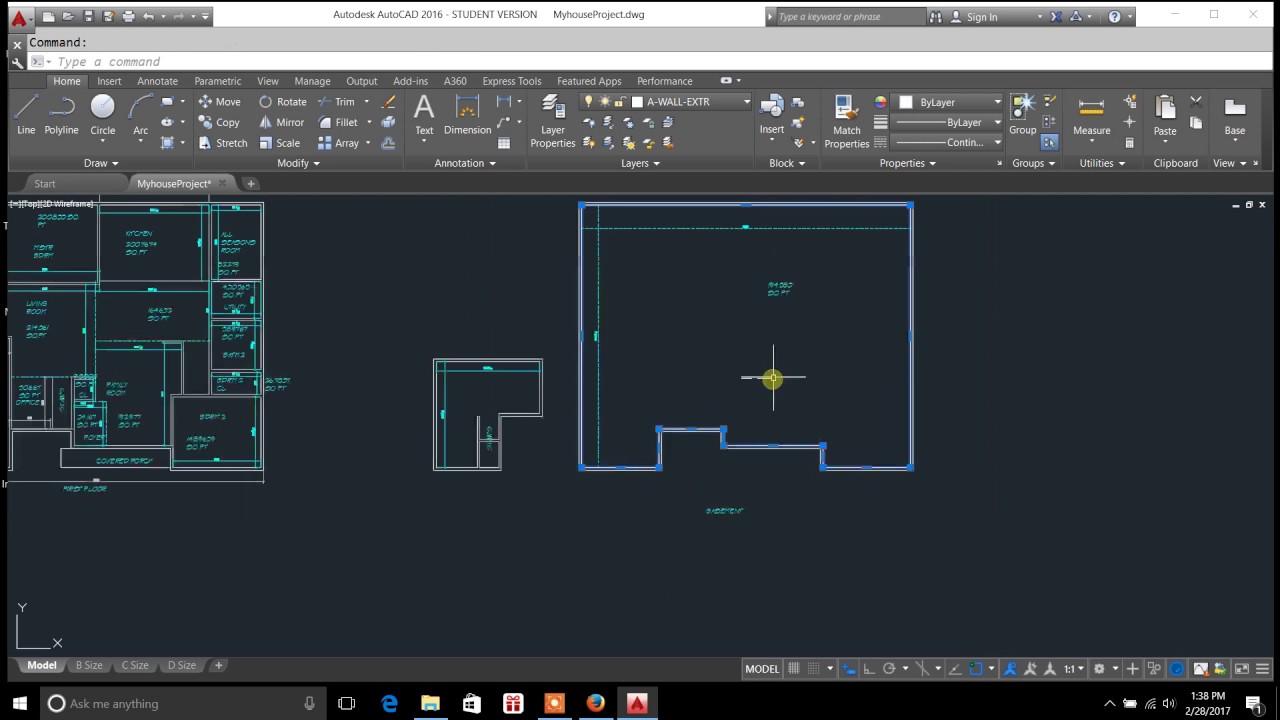
Task: Open a new drawing tab with plus
Action: (x=251, y=184)
